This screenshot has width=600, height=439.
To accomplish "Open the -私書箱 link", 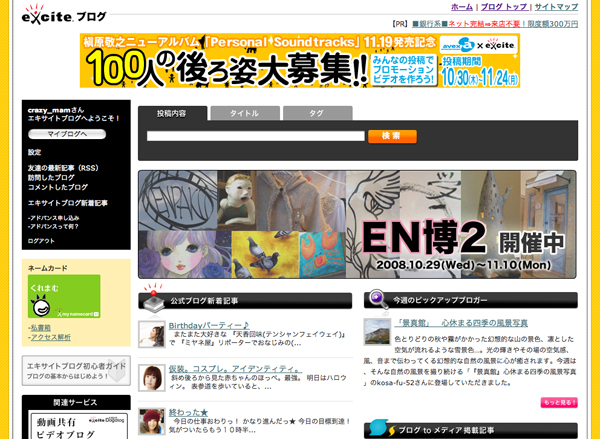I will [x=39, y=328].
